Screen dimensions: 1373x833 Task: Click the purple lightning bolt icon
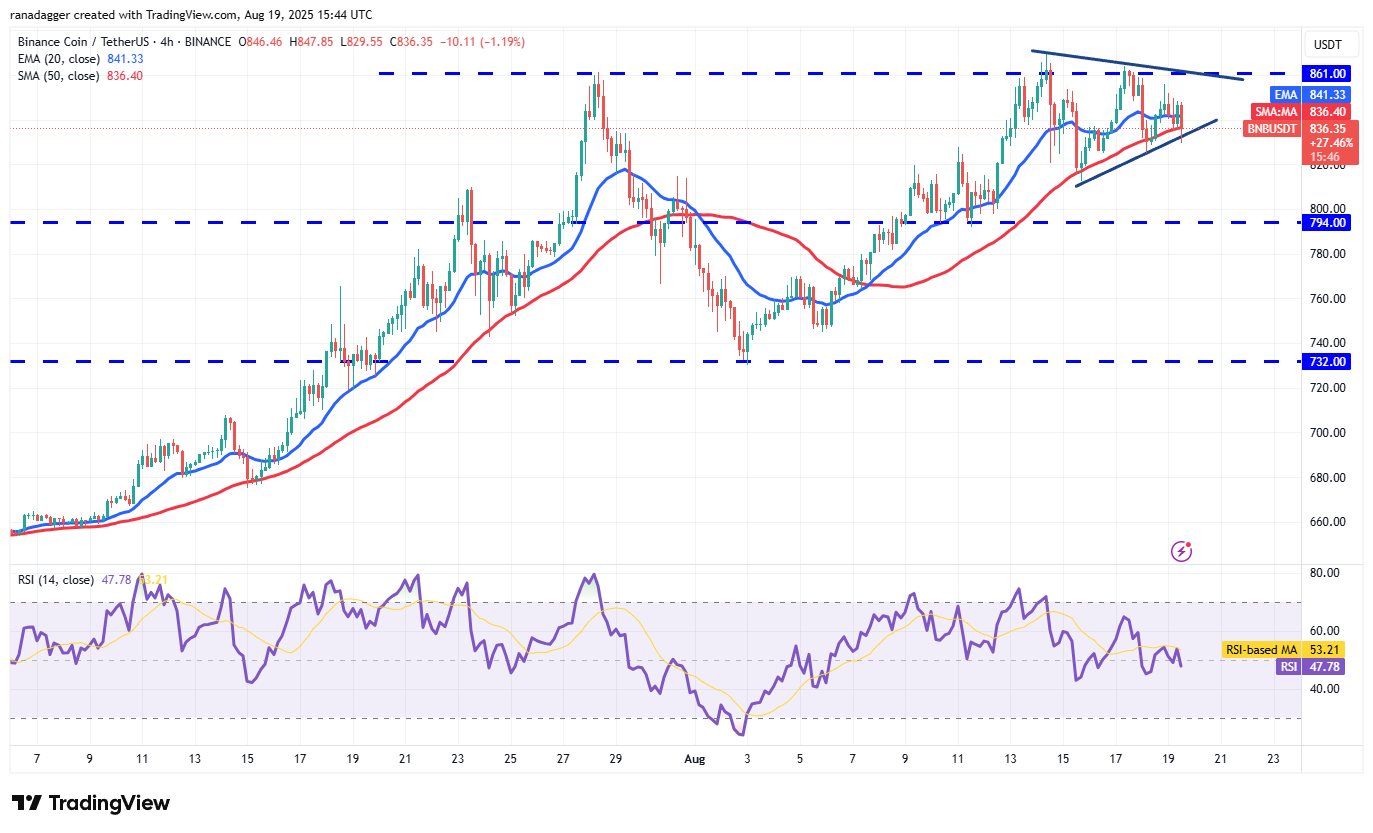pos(1181,551)
